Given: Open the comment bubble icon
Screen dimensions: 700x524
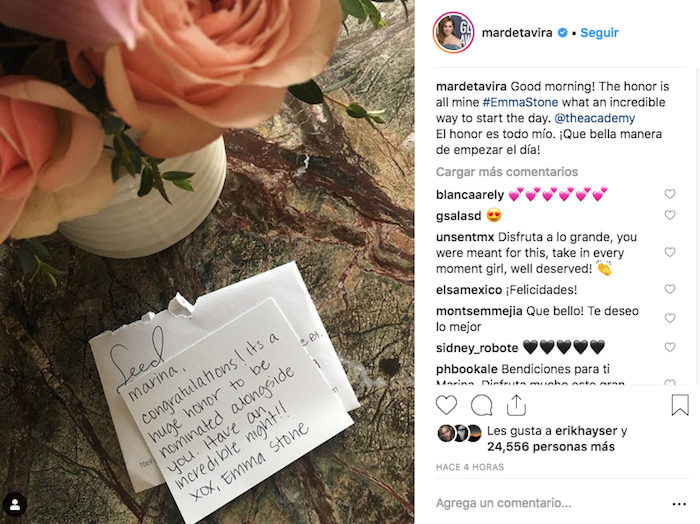Looking at the screenshot, I should click(x=482, y=405).
